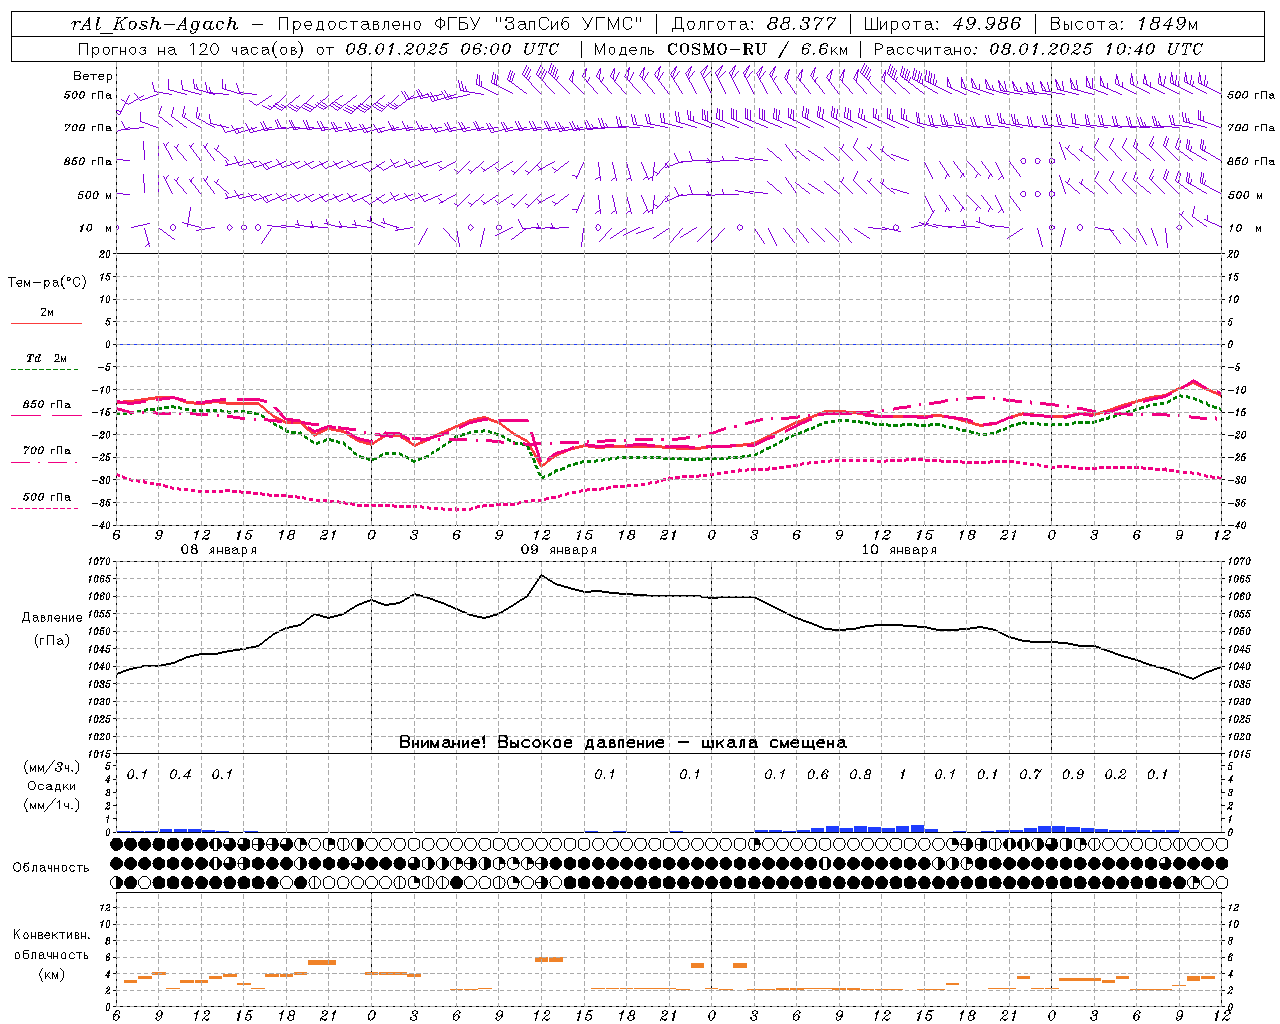The image size is (1280, 1024).
Task: Click the 'Конвективн.' convective cloud label
Action: pos(51,935)
